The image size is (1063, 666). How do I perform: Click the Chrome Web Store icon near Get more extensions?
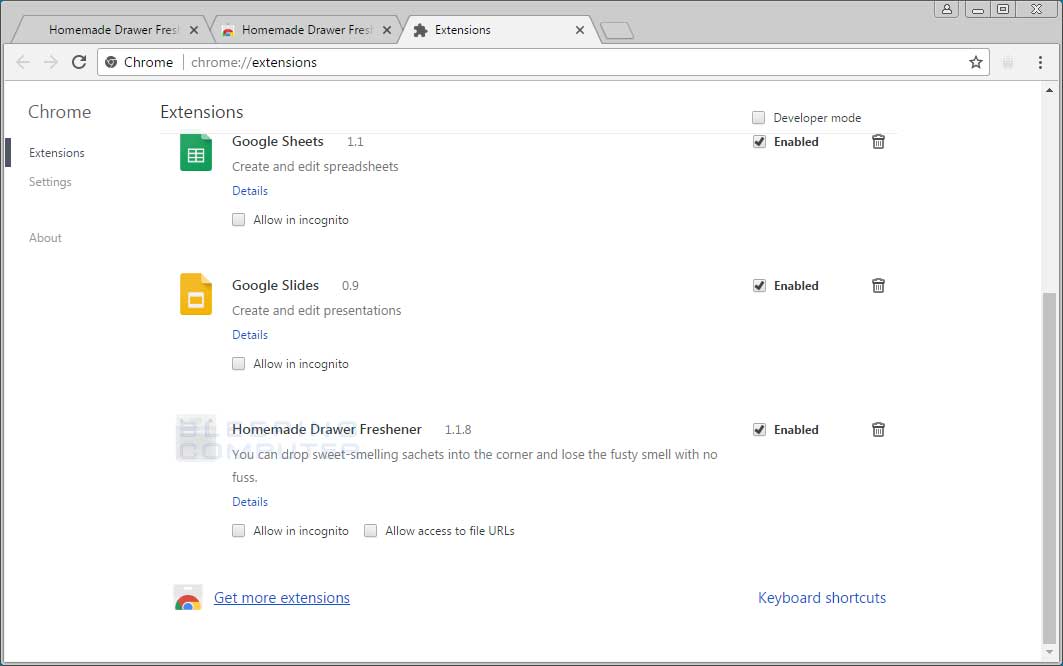pyautogui.click(x=188, y=597)
